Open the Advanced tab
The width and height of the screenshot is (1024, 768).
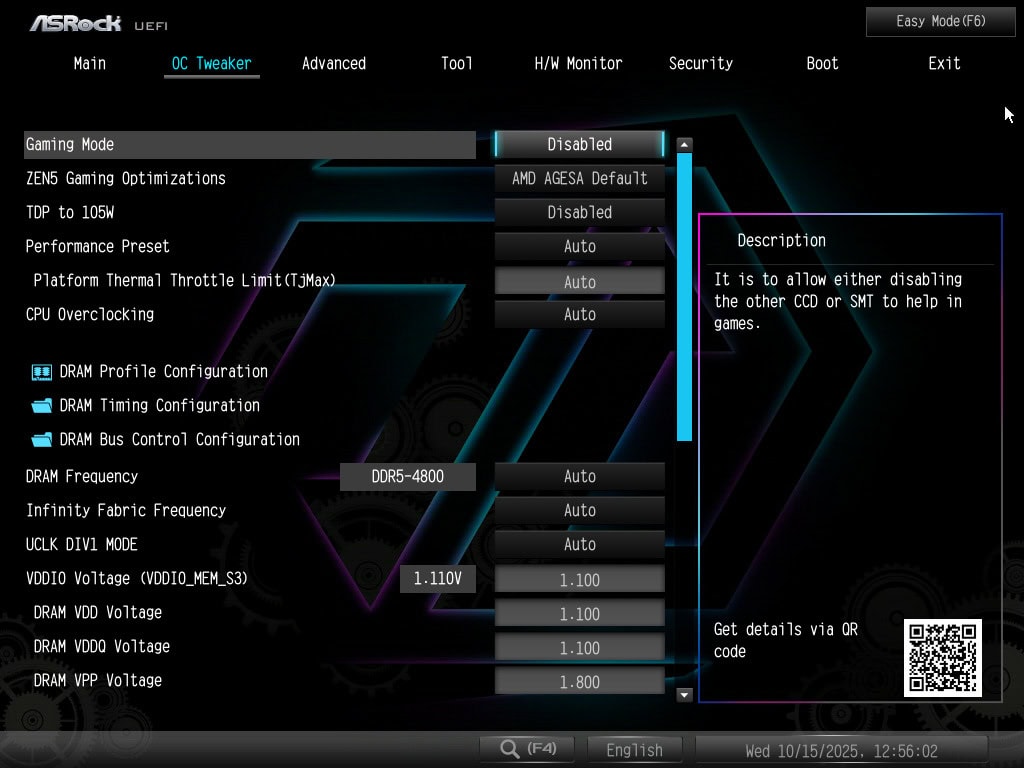(334, 63)
